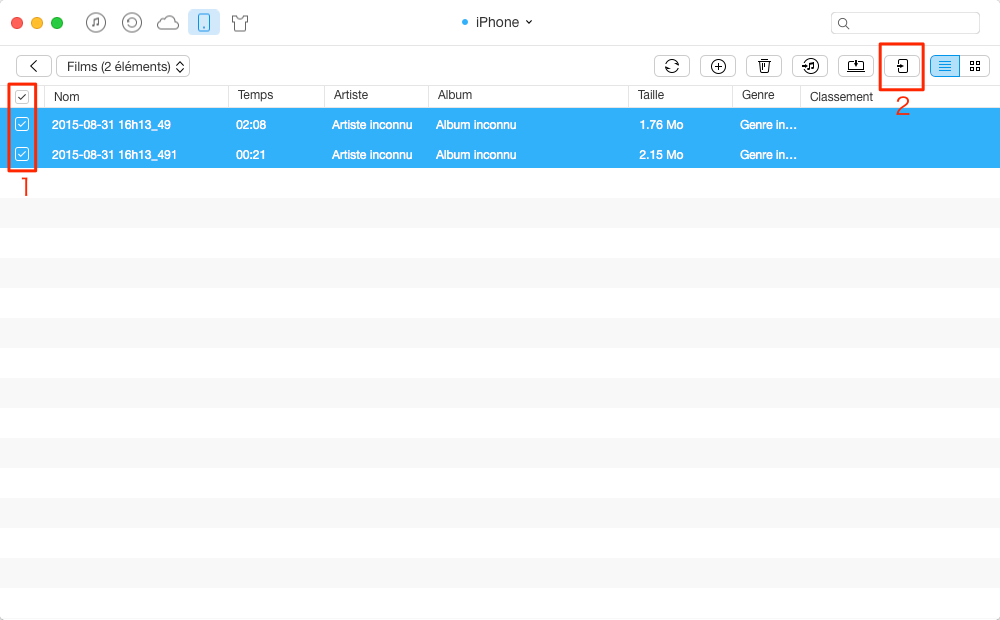Select the film named 2015-08-31 16h13_491

[114, 155]
